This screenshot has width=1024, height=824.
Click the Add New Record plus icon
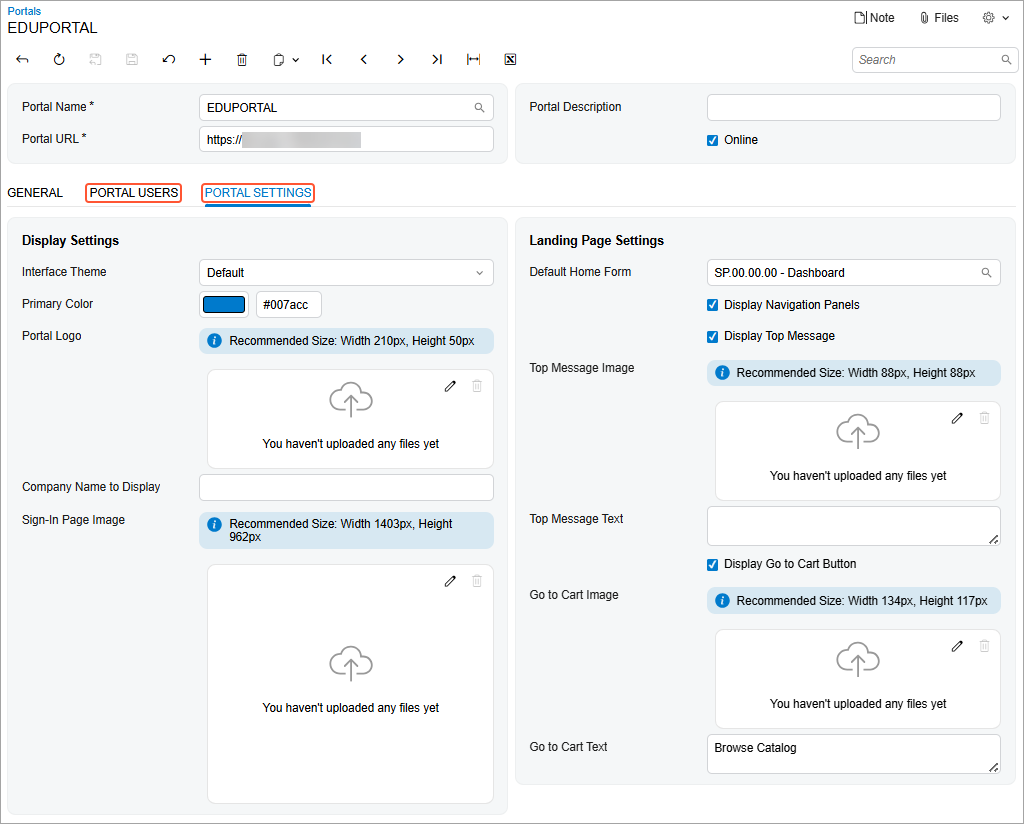tap(205, 60)
